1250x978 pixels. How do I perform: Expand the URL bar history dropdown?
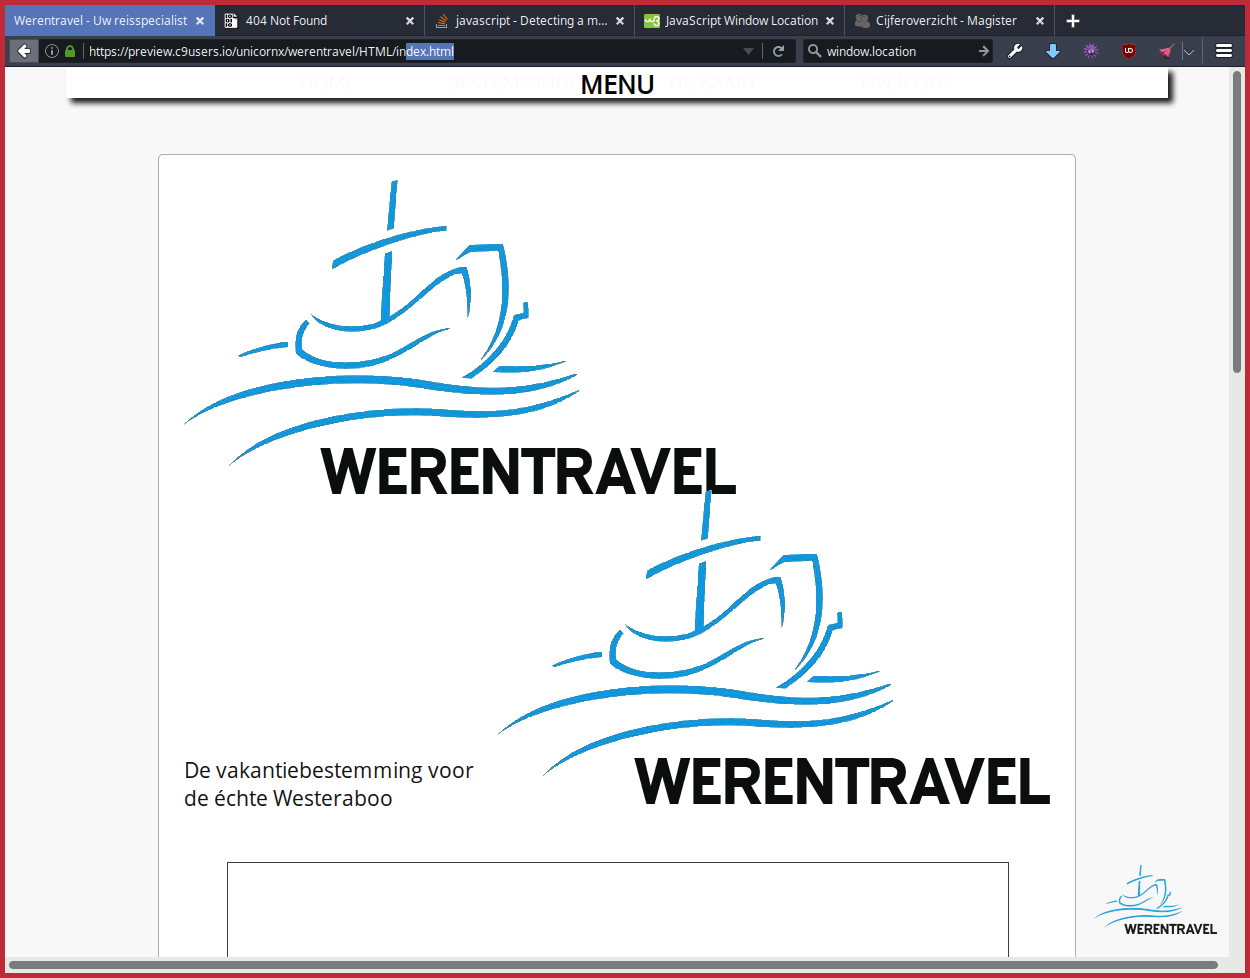click(748, 51)
